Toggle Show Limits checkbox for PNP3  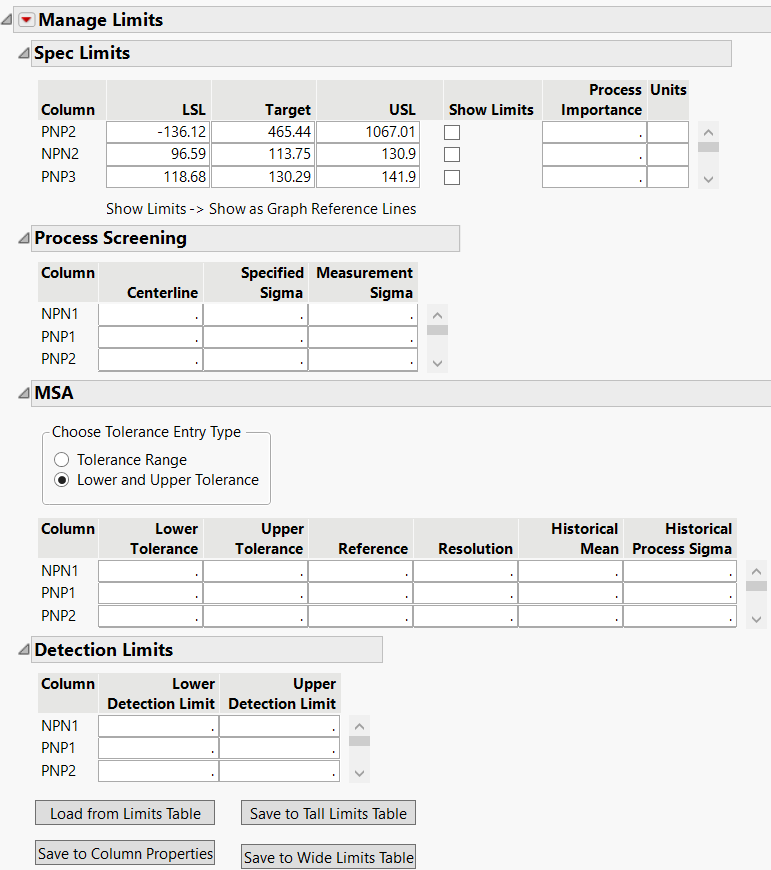pos(452,177)
